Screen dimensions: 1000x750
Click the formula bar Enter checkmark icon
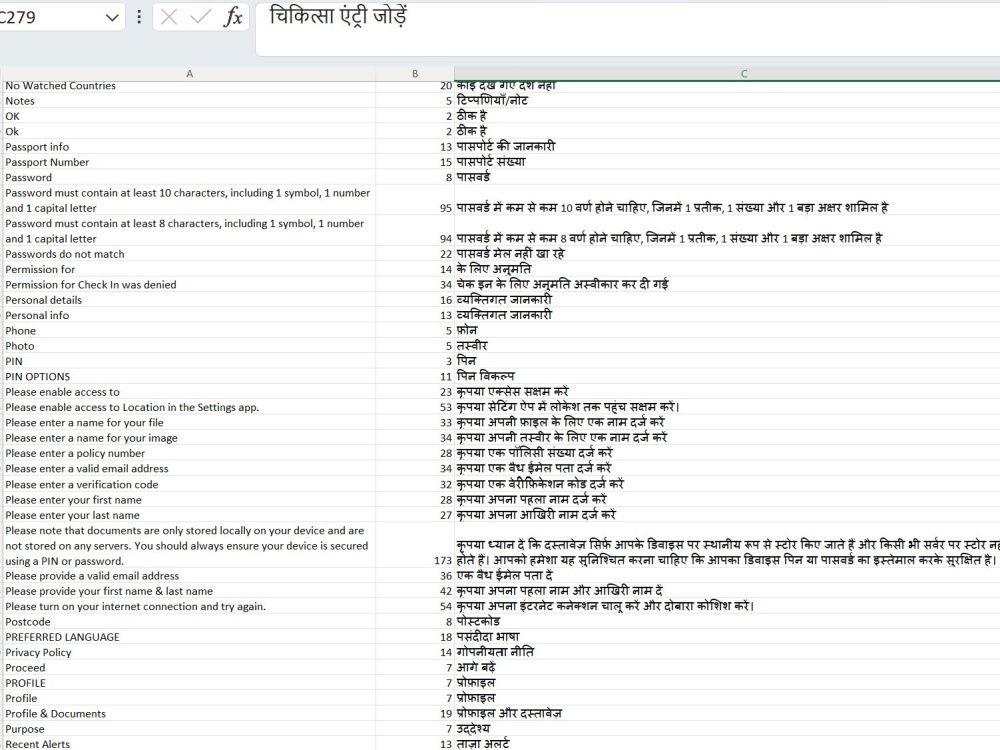(200, 17)
